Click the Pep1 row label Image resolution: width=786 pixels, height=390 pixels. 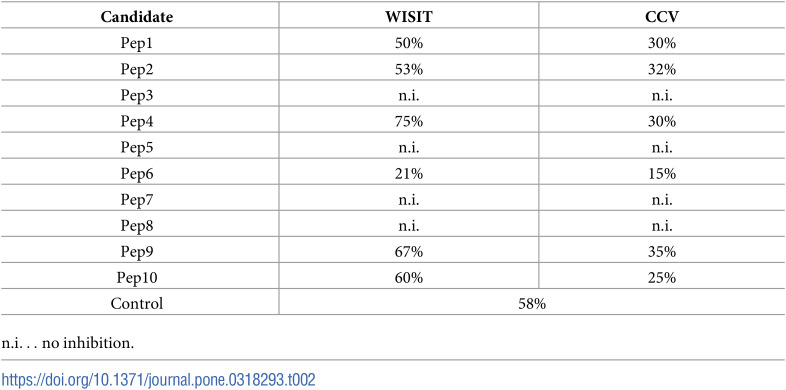(137, 43)
